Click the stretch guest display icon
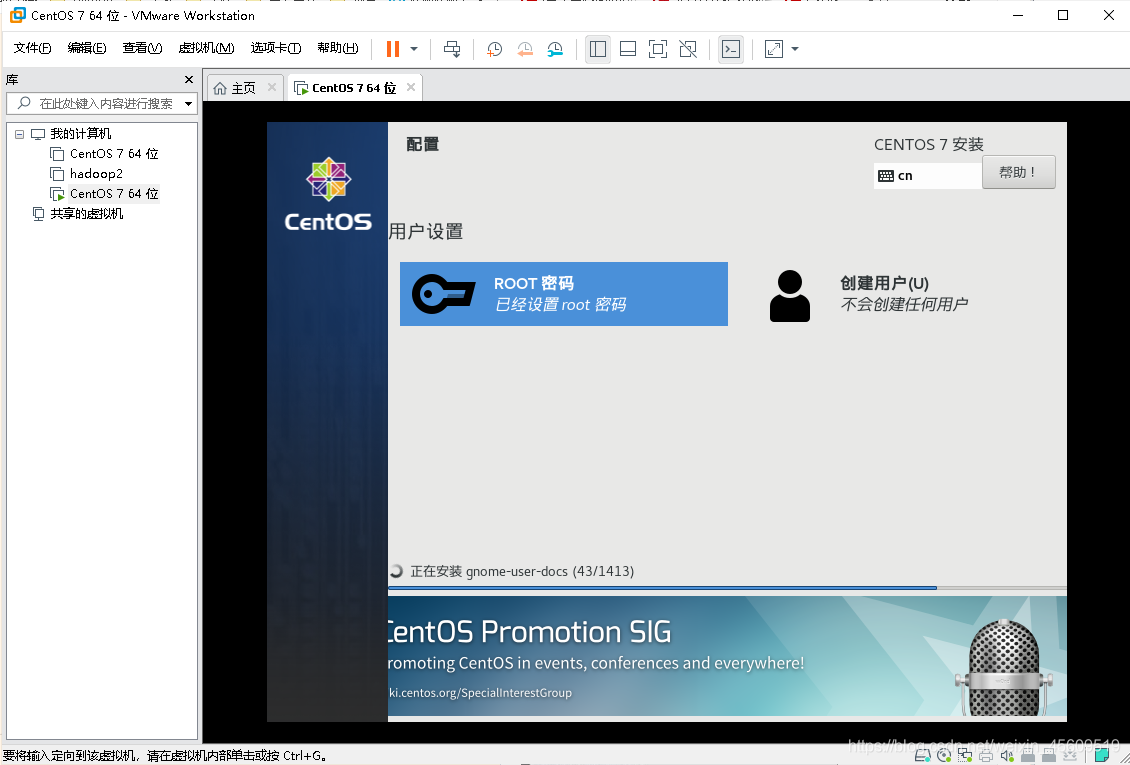This screenshot has width=1130, height=765. click(x=773, y=49)
